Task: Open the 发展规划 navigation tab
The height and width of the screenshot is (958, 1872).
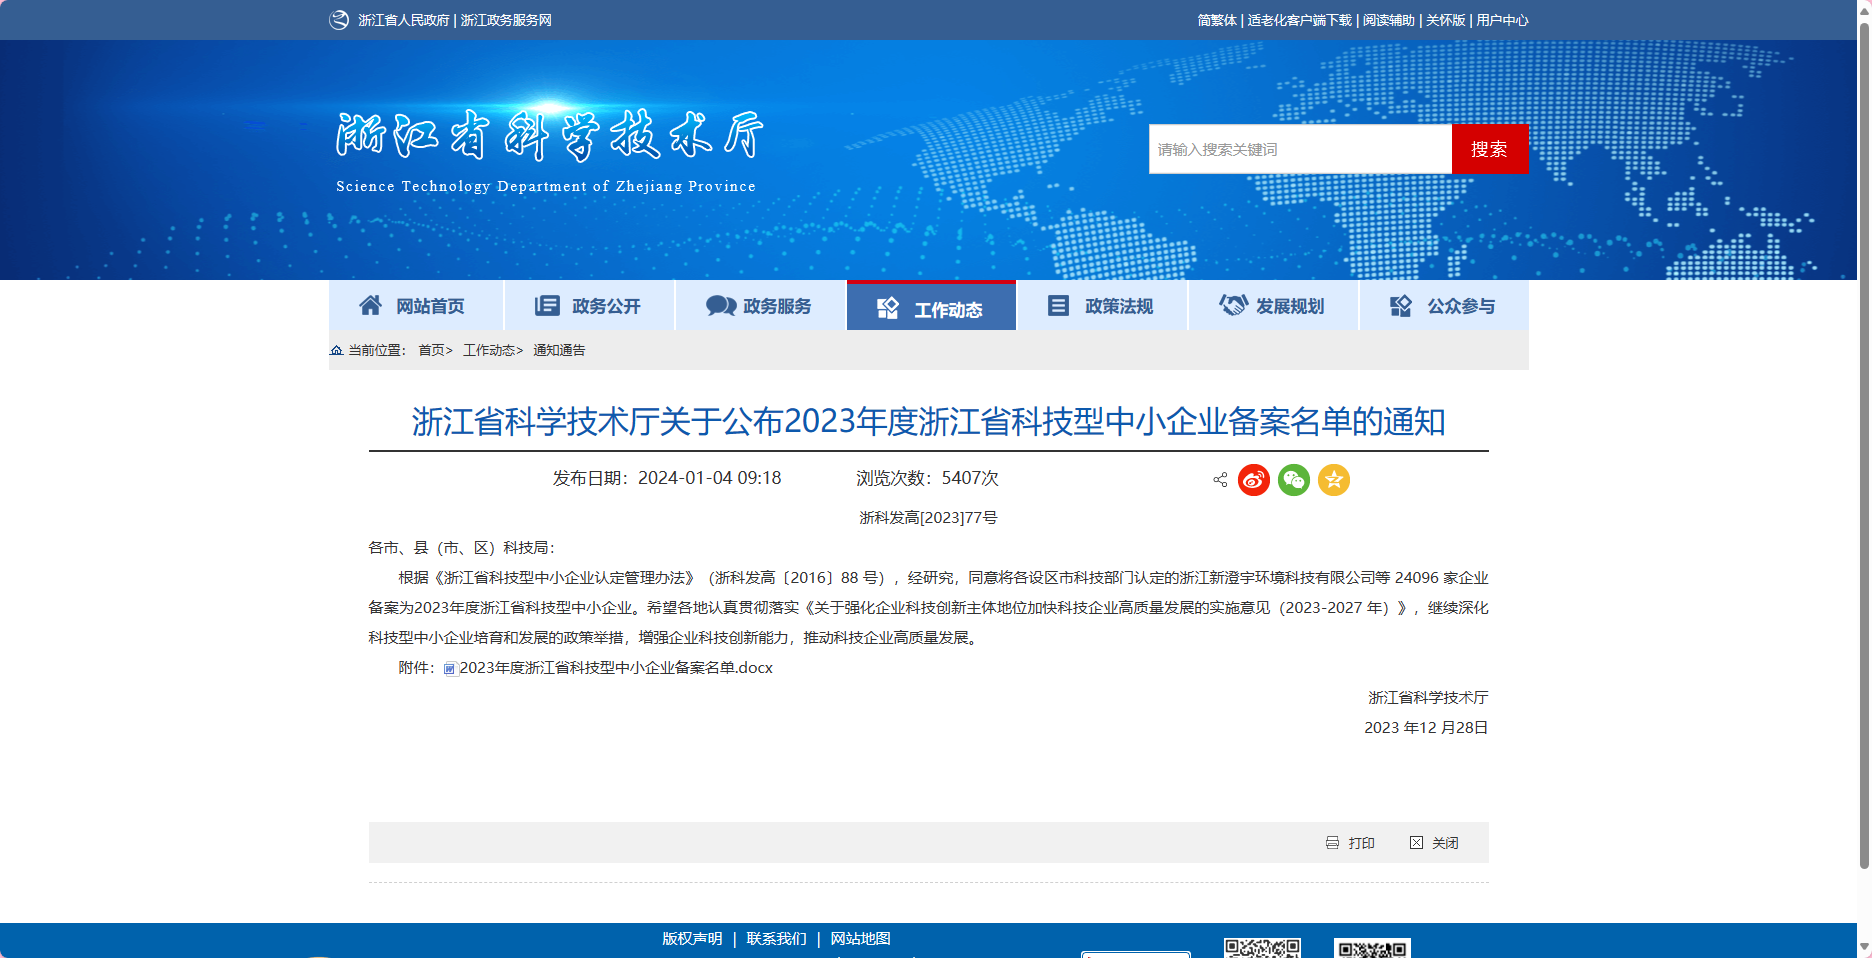Action: click(x=1273, y=305)
